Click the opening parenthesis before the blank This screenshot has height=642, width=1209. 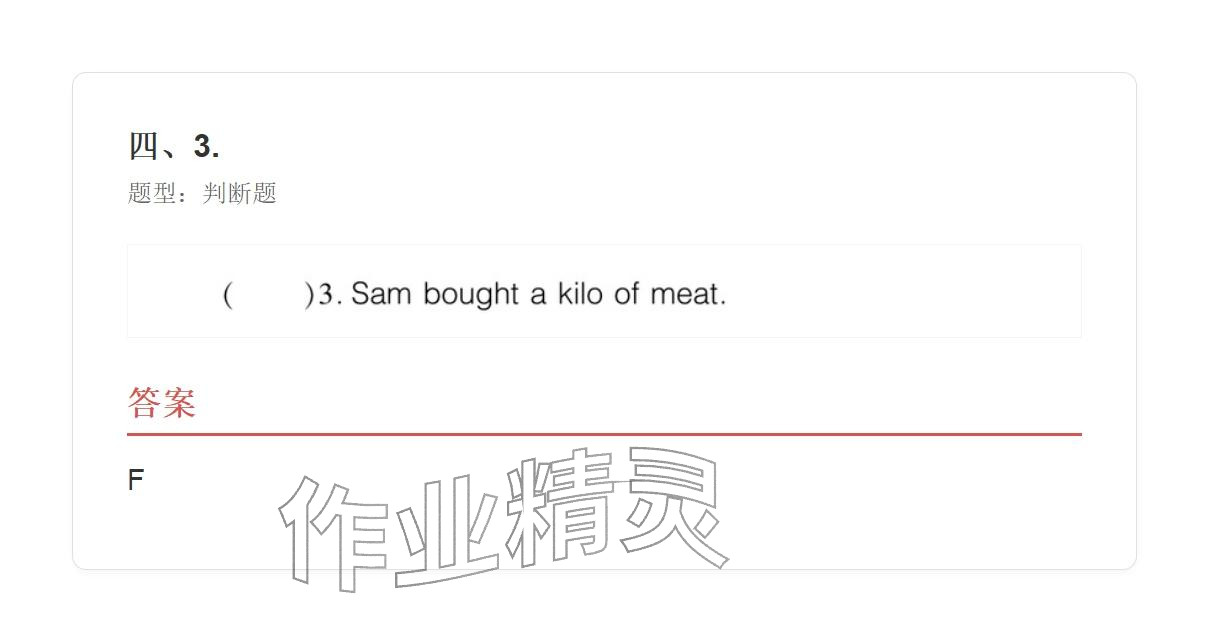coord(228,294)
